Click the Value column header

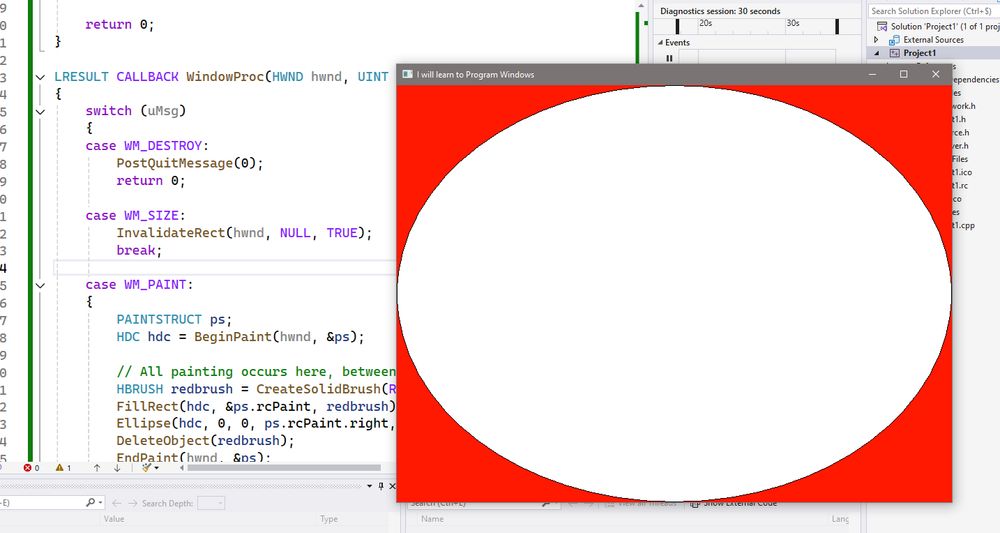click(114, 519)
